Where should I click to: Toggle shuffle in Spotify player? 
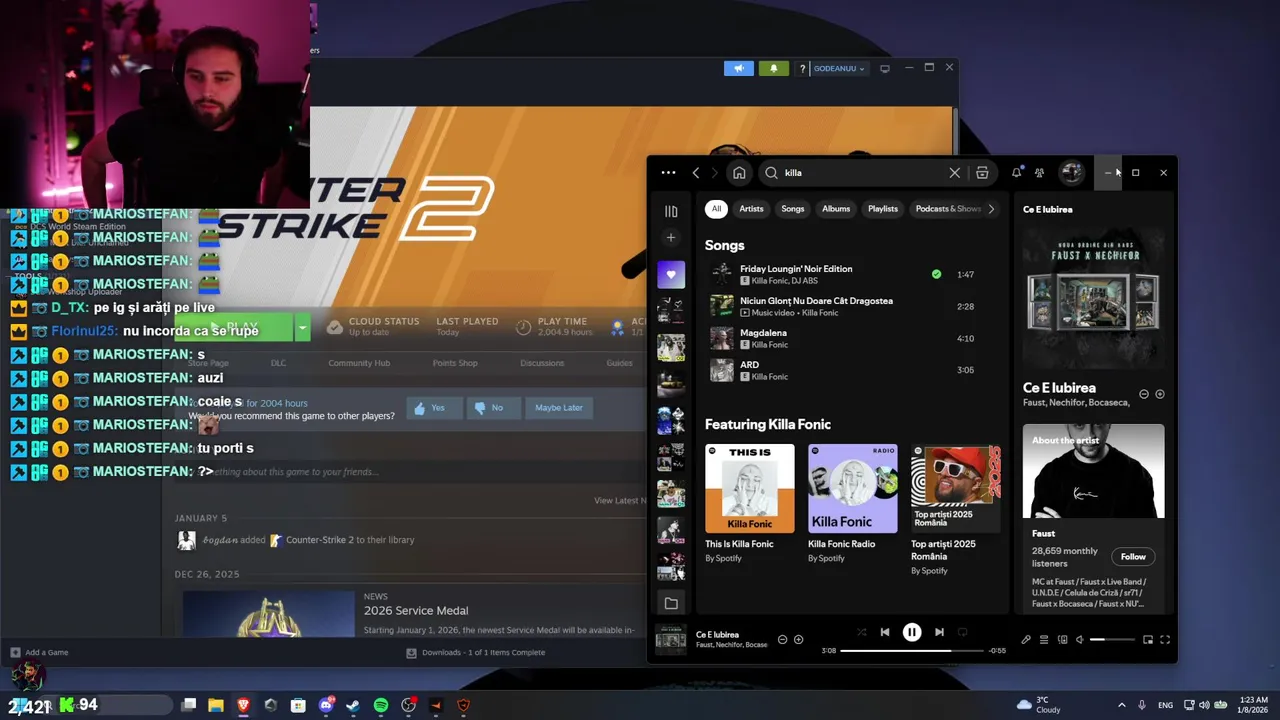coord(861,632)
